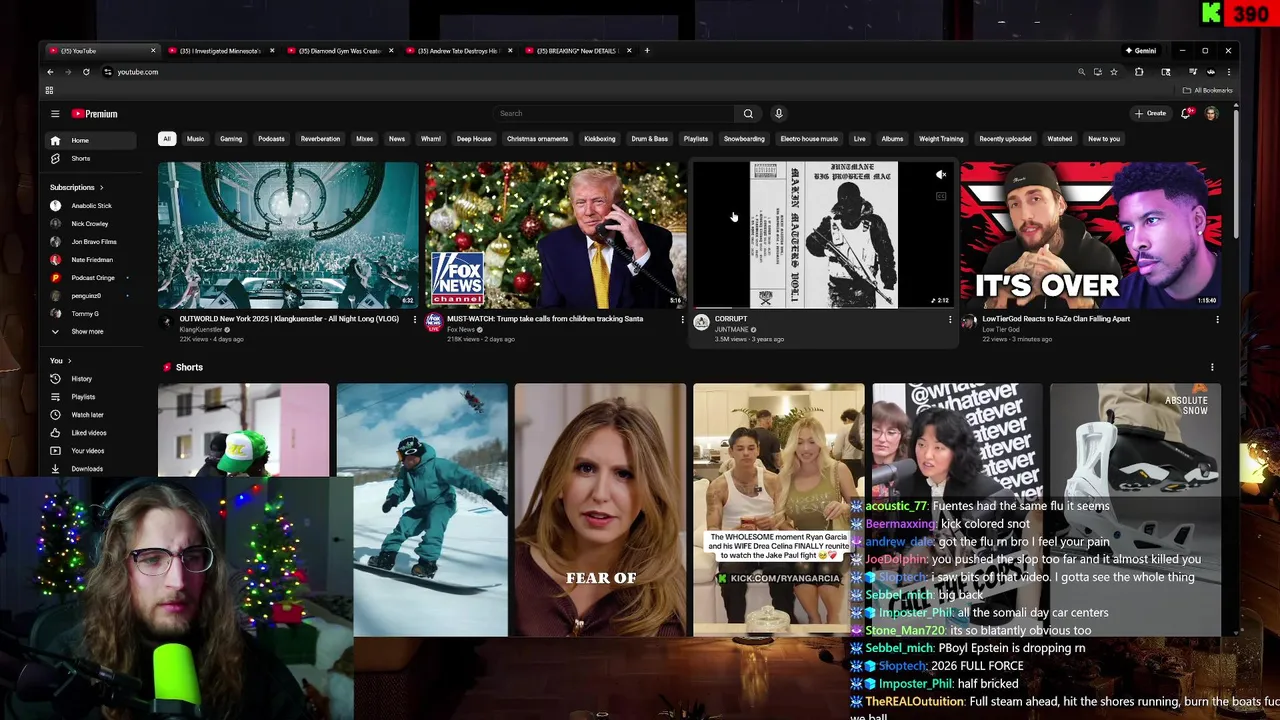Switch to the Diamond Gym browser tab

(x=340, y=51)
